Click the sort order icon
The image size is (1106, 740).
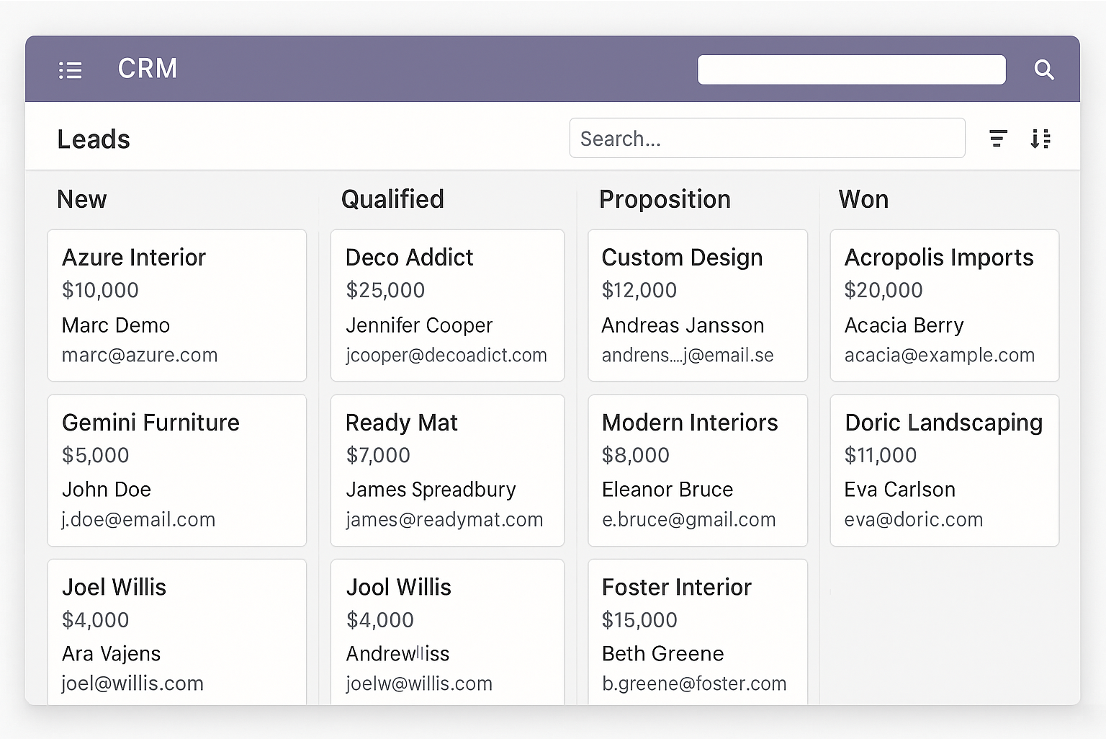[1040, 139]
